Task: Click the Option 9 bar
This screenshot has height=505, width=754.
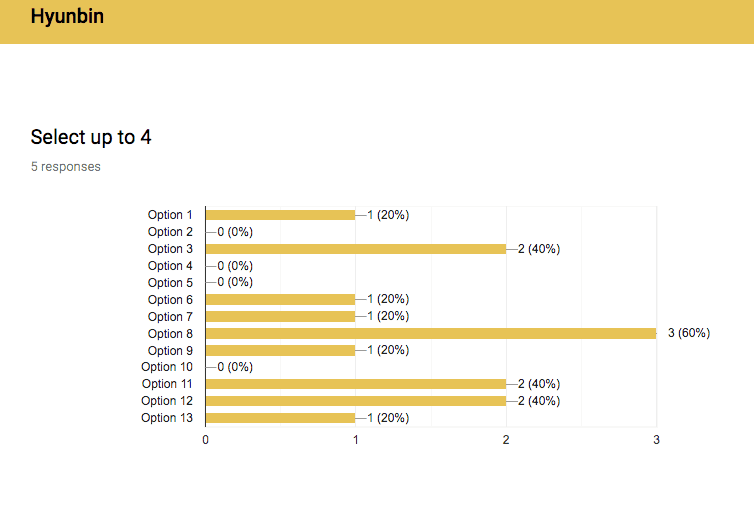Action: click(280, 350)
